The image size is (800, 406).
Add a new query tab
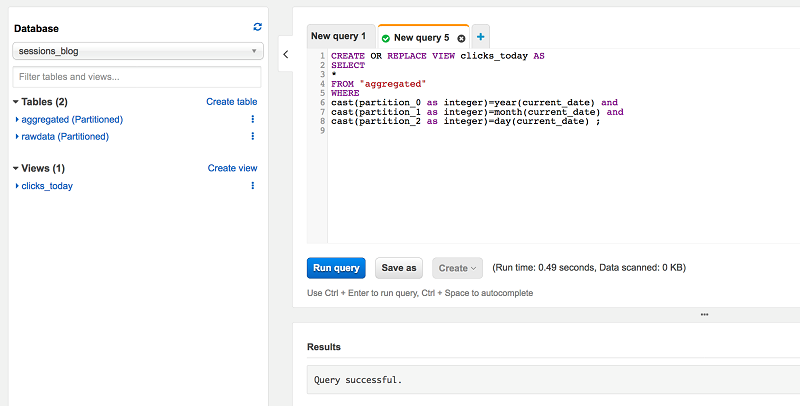point(481,37)
